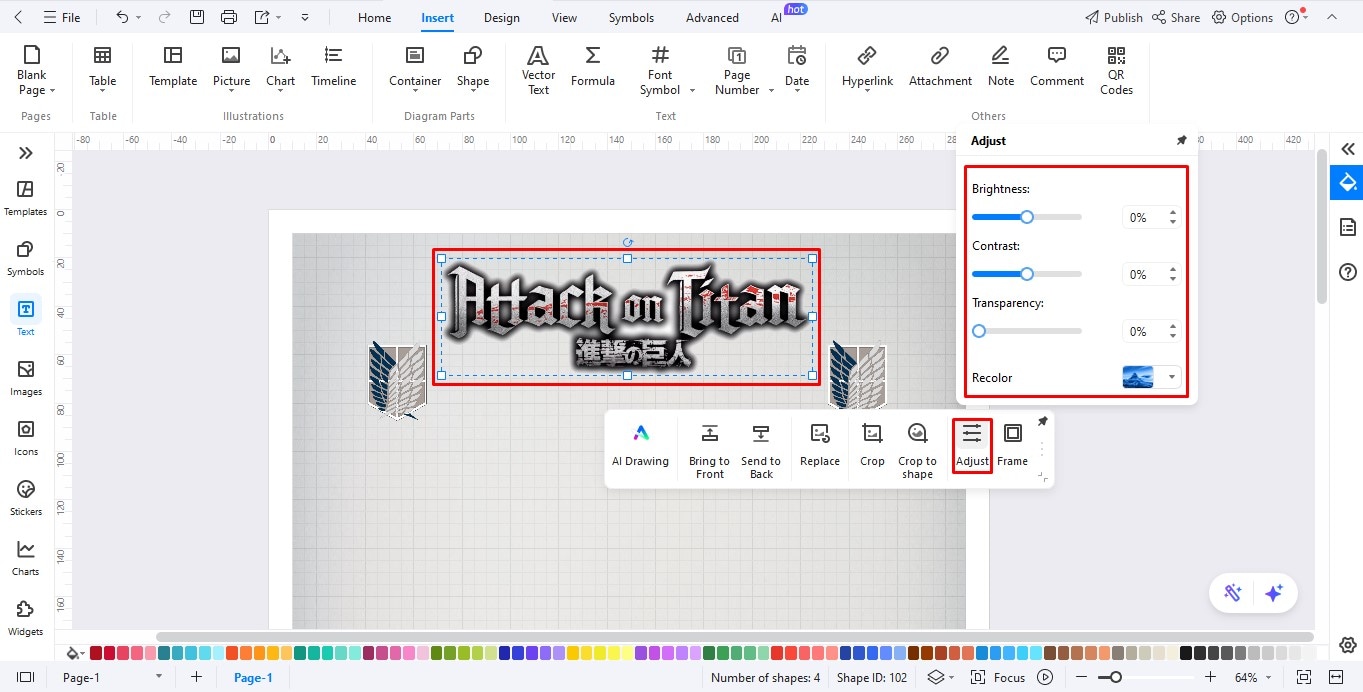This screenshot has width=1363, height=692.
Task: Open the Adjust image option
Action: tap(972, 445)
